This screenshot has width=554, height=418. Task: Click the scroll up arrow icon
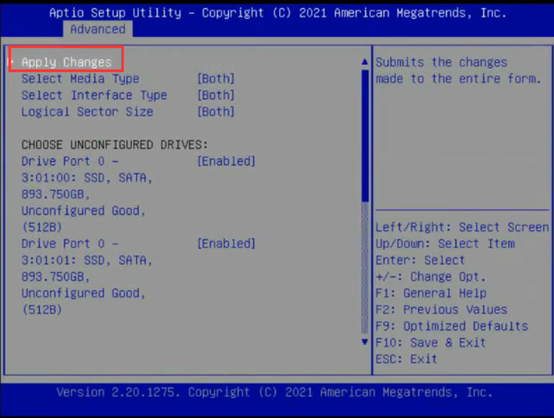(365, 62)
